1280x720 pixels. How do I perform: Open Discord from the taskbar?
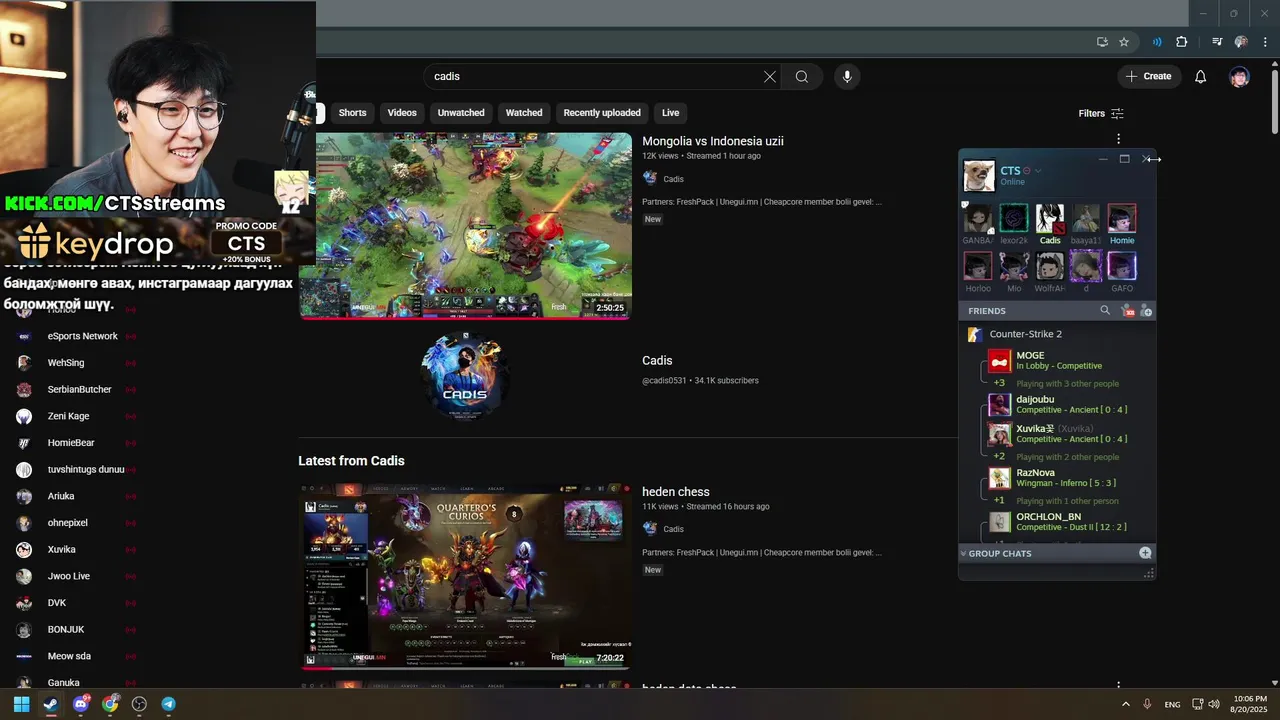(80, 704)
